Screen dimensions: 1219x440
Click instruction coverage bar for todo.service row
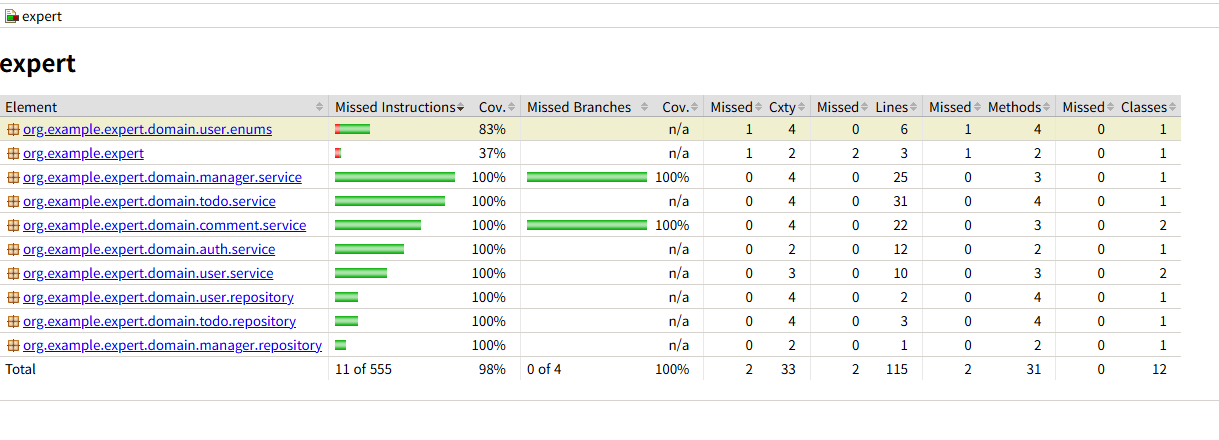pyautogui.click(x=390, y=201)
